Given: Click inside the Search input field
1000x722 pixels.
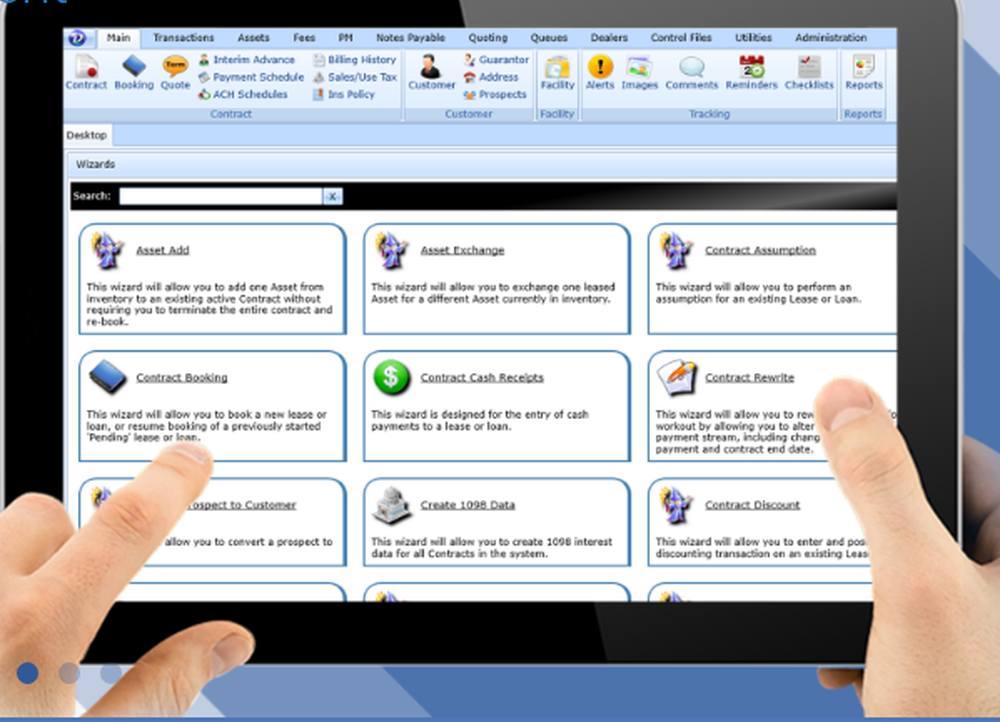Looking at the screenshot, I should [220, 196].
